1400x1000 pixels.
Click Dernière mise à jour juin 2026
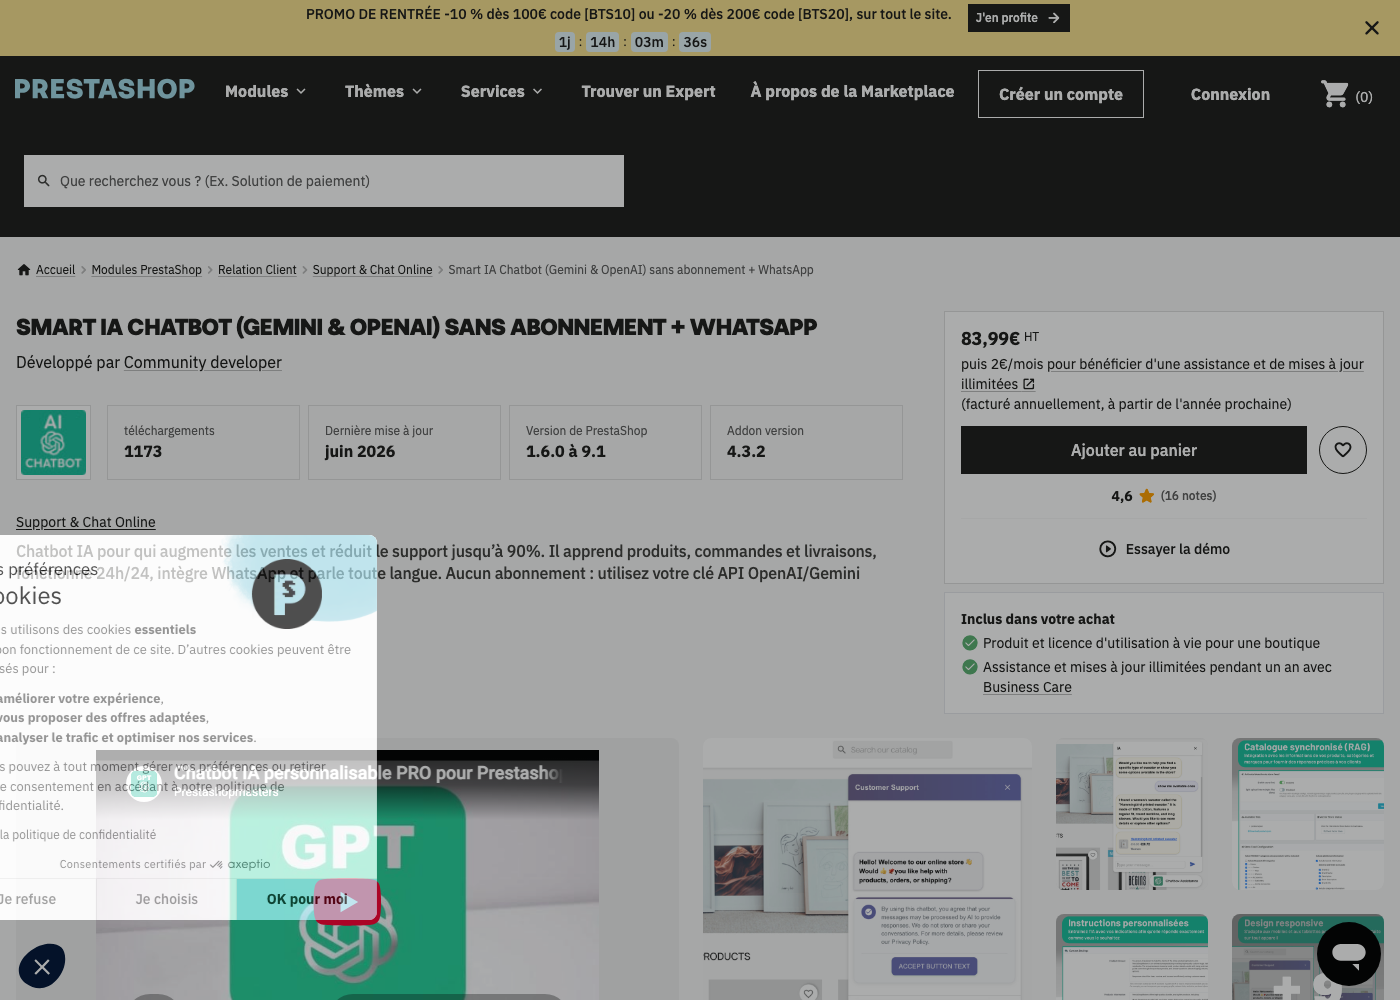405,442
